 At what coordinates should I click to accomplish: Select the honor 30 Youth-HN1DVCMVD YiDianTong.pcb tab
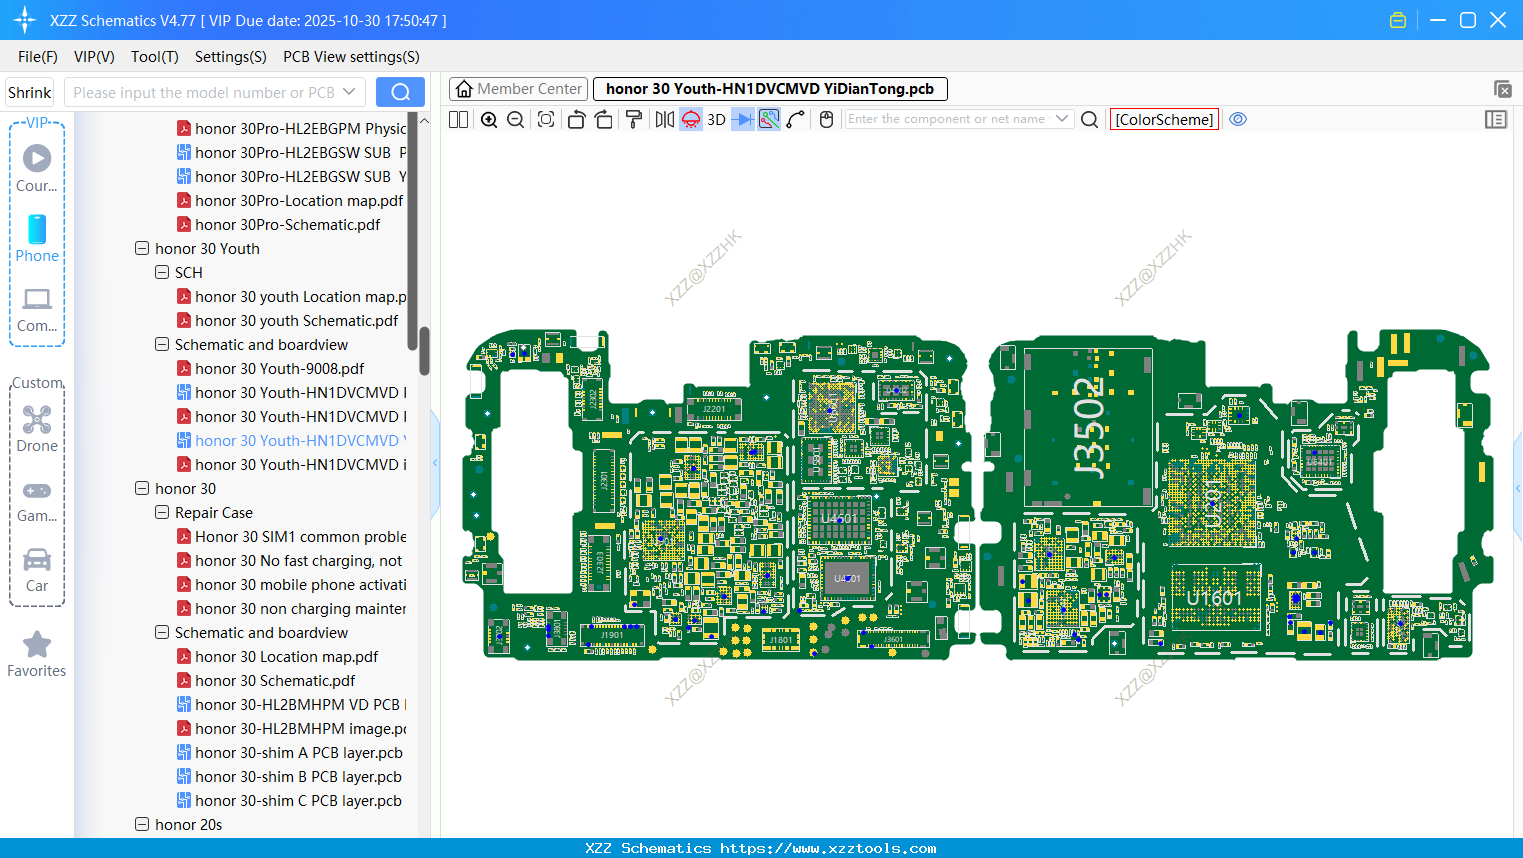(770, 89)
